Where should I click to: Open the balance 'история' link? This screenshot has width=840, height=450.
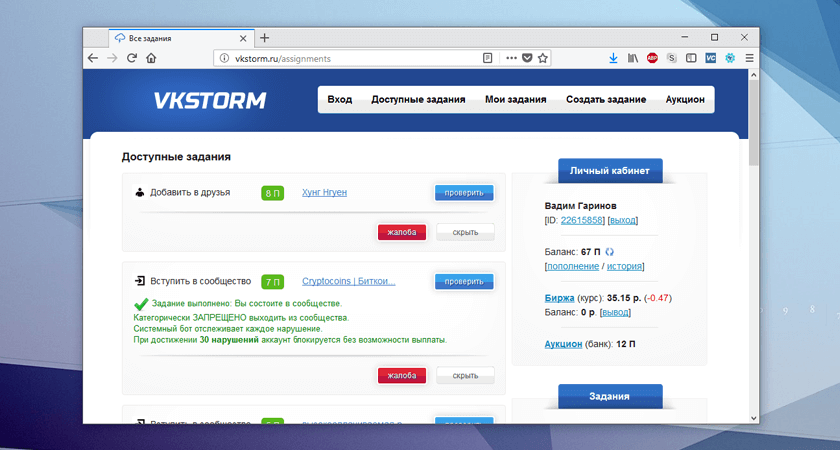pos(624,266)
